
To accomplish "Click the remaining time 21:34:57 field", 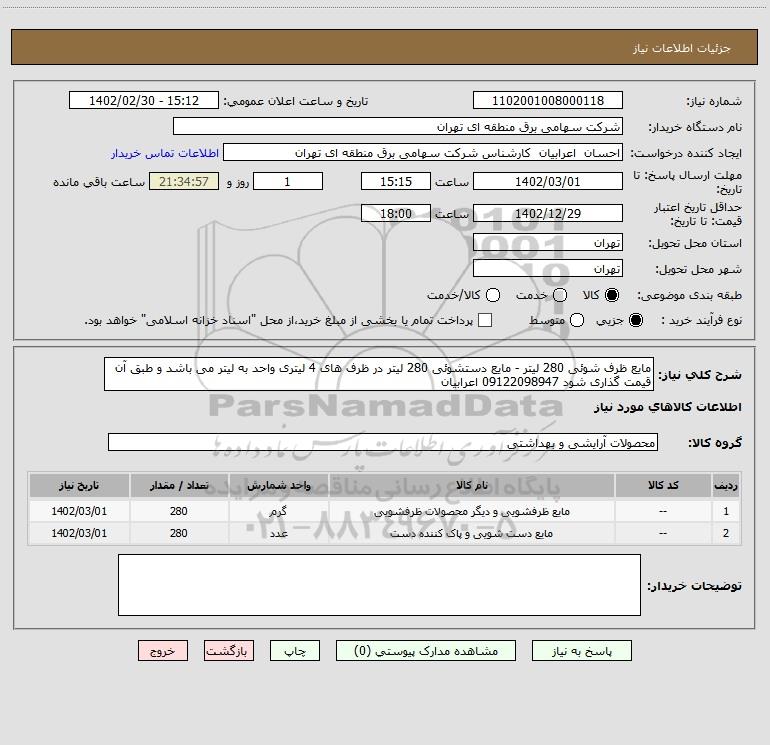I will pos(184,181).
